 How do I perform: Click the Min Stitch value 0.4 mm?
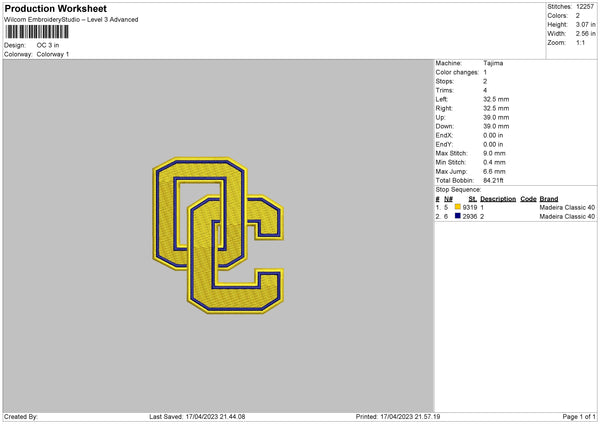coord(494,162)
